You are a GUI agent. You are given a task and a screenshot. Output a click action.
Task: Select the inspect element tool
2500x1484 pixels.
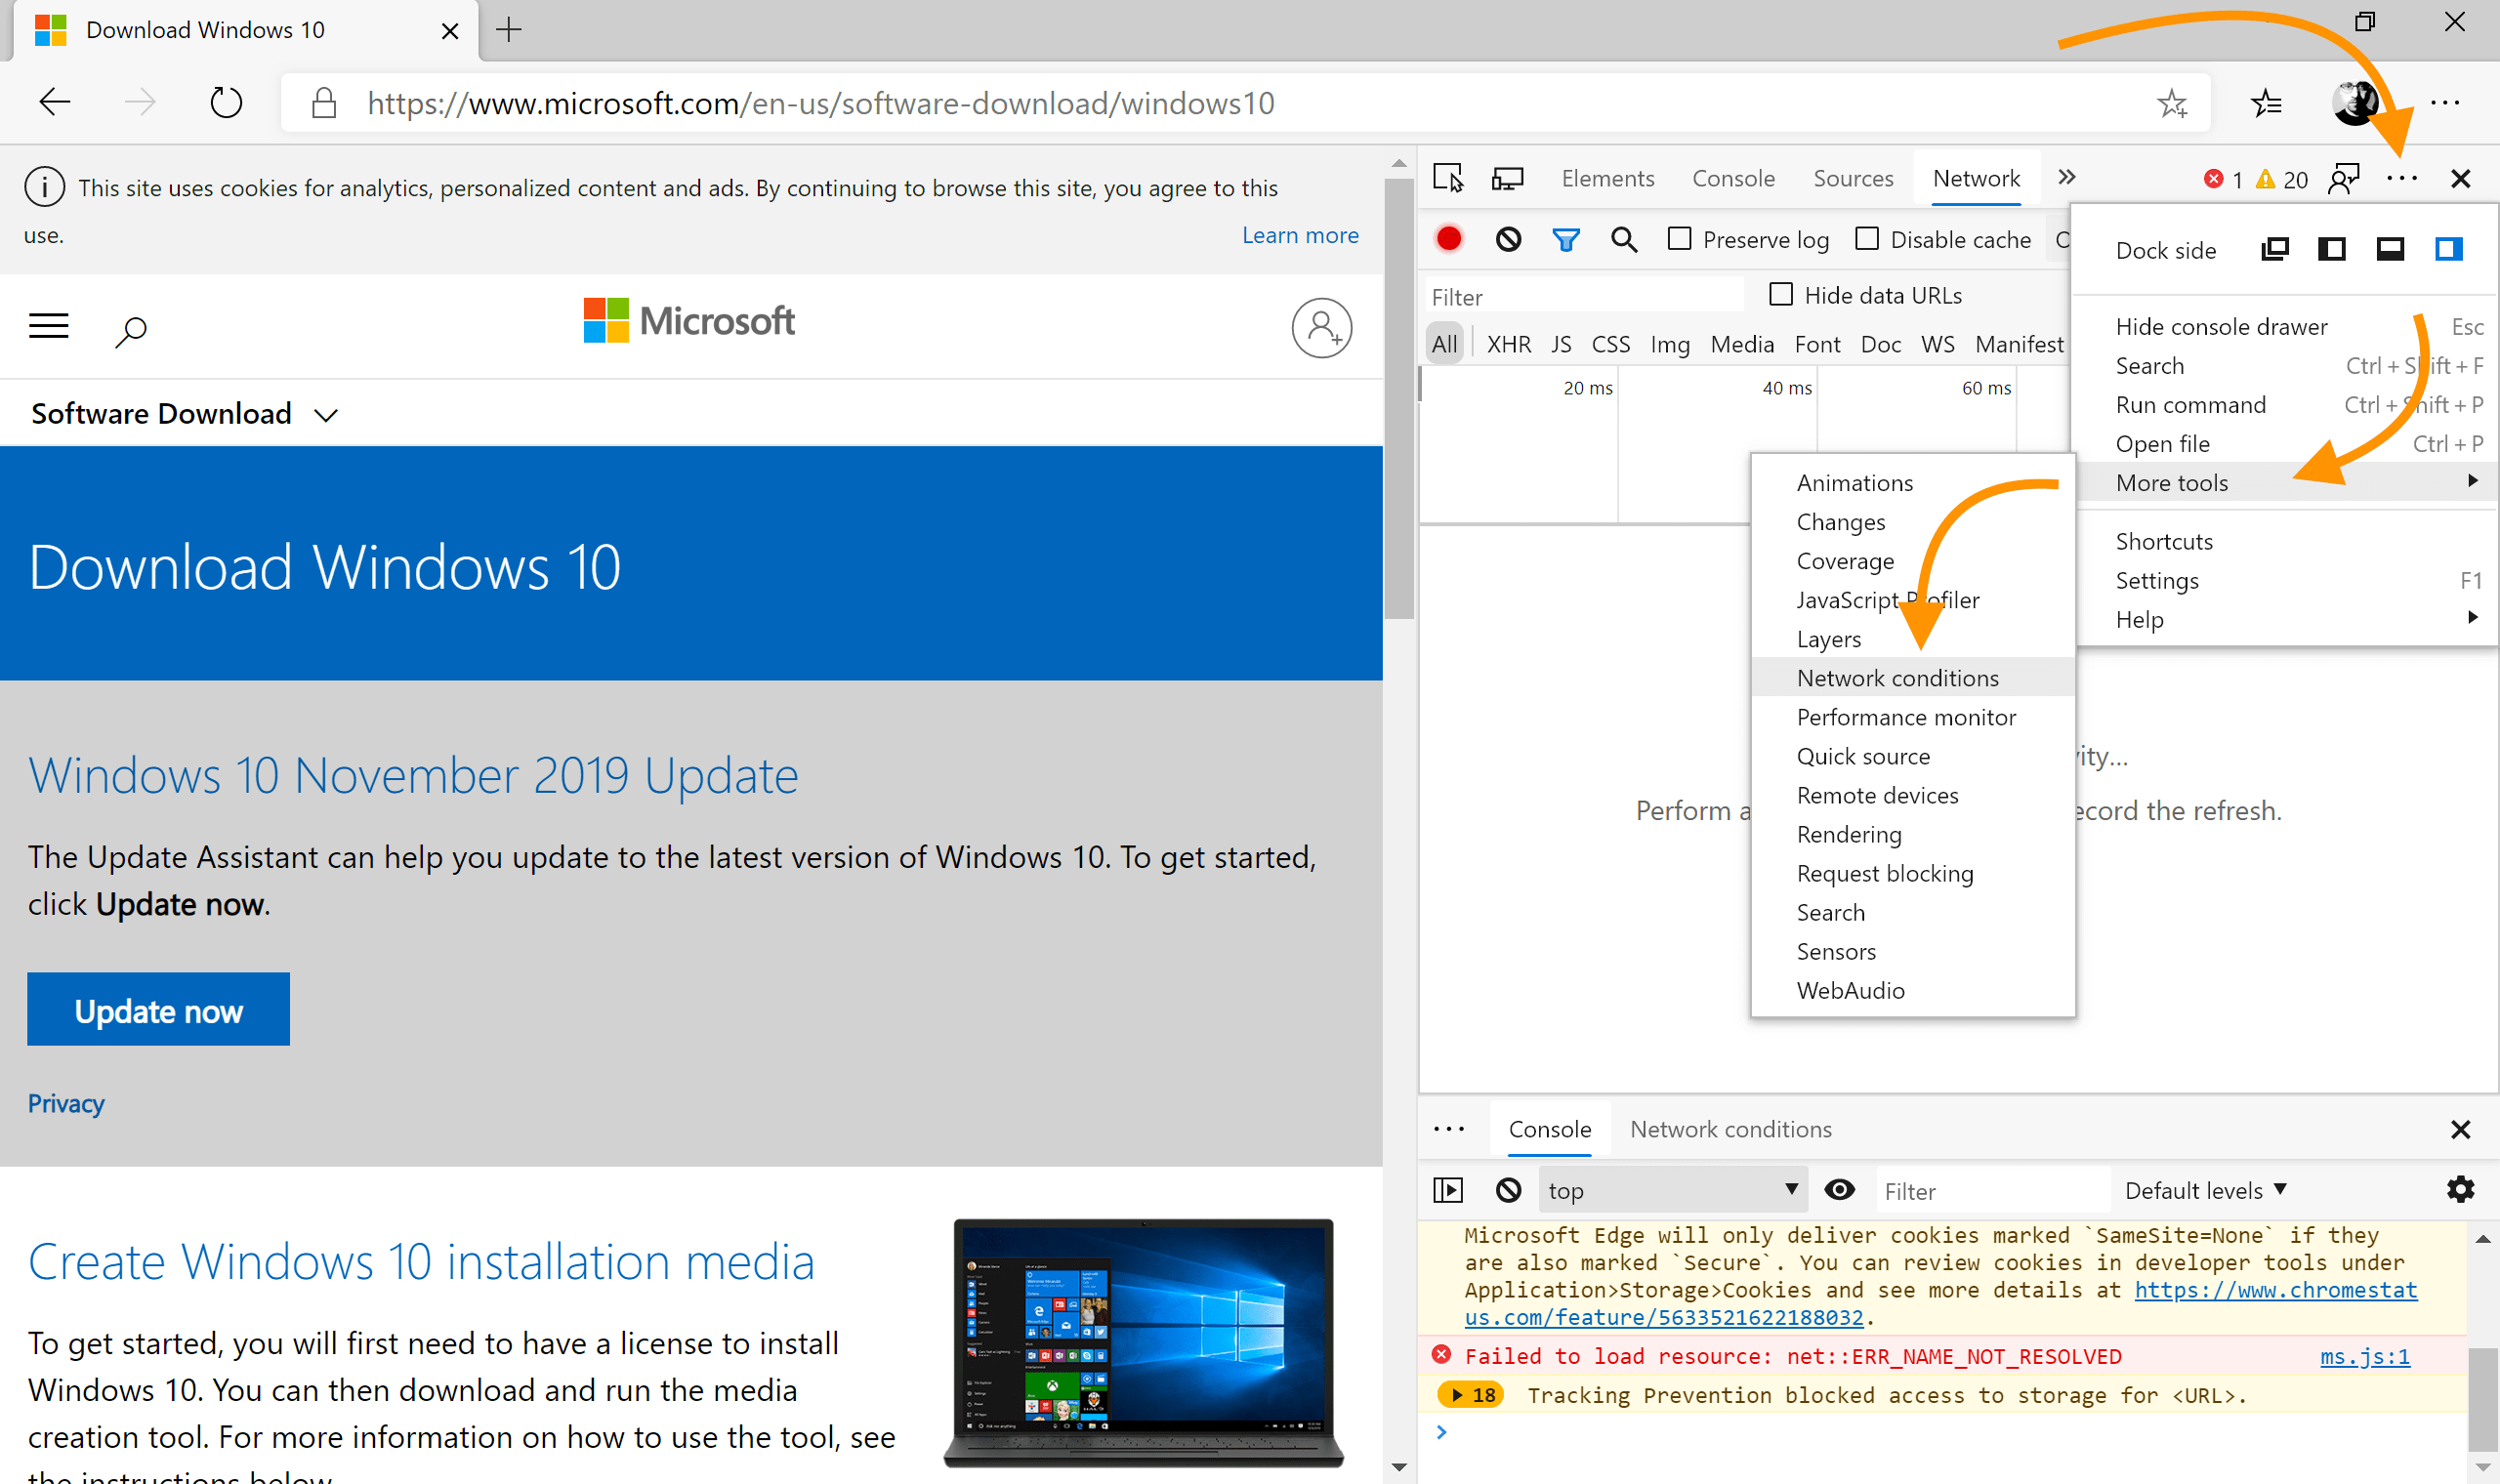1448,178
